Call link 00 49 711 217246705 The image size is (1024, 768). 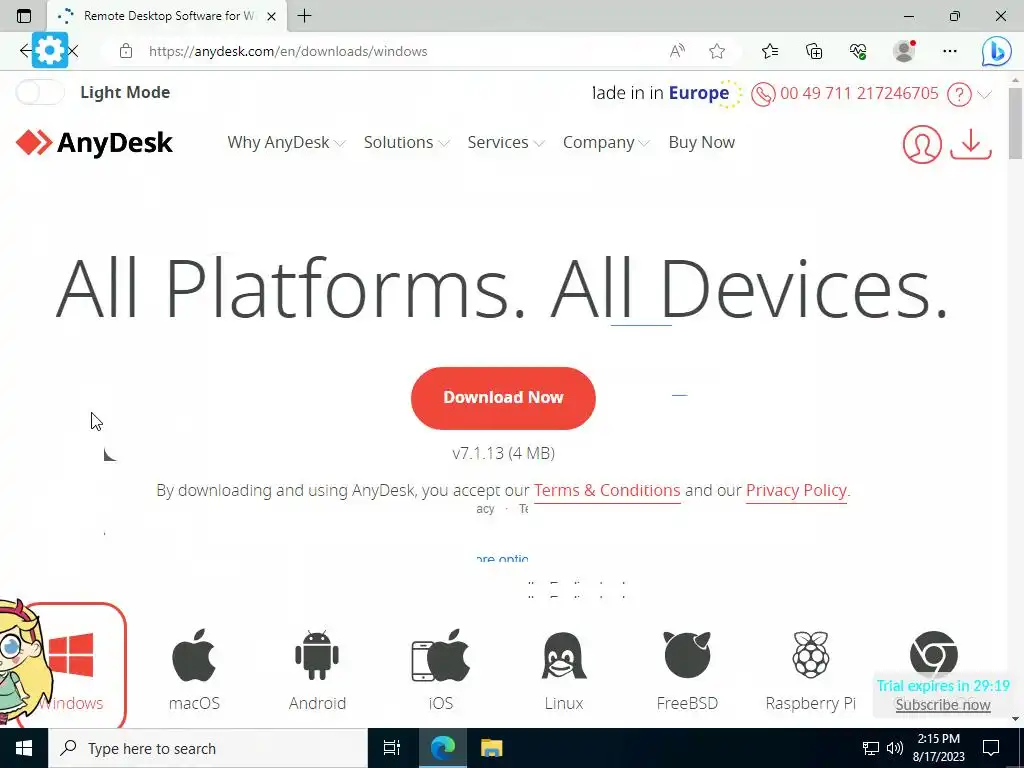[859, 93]
